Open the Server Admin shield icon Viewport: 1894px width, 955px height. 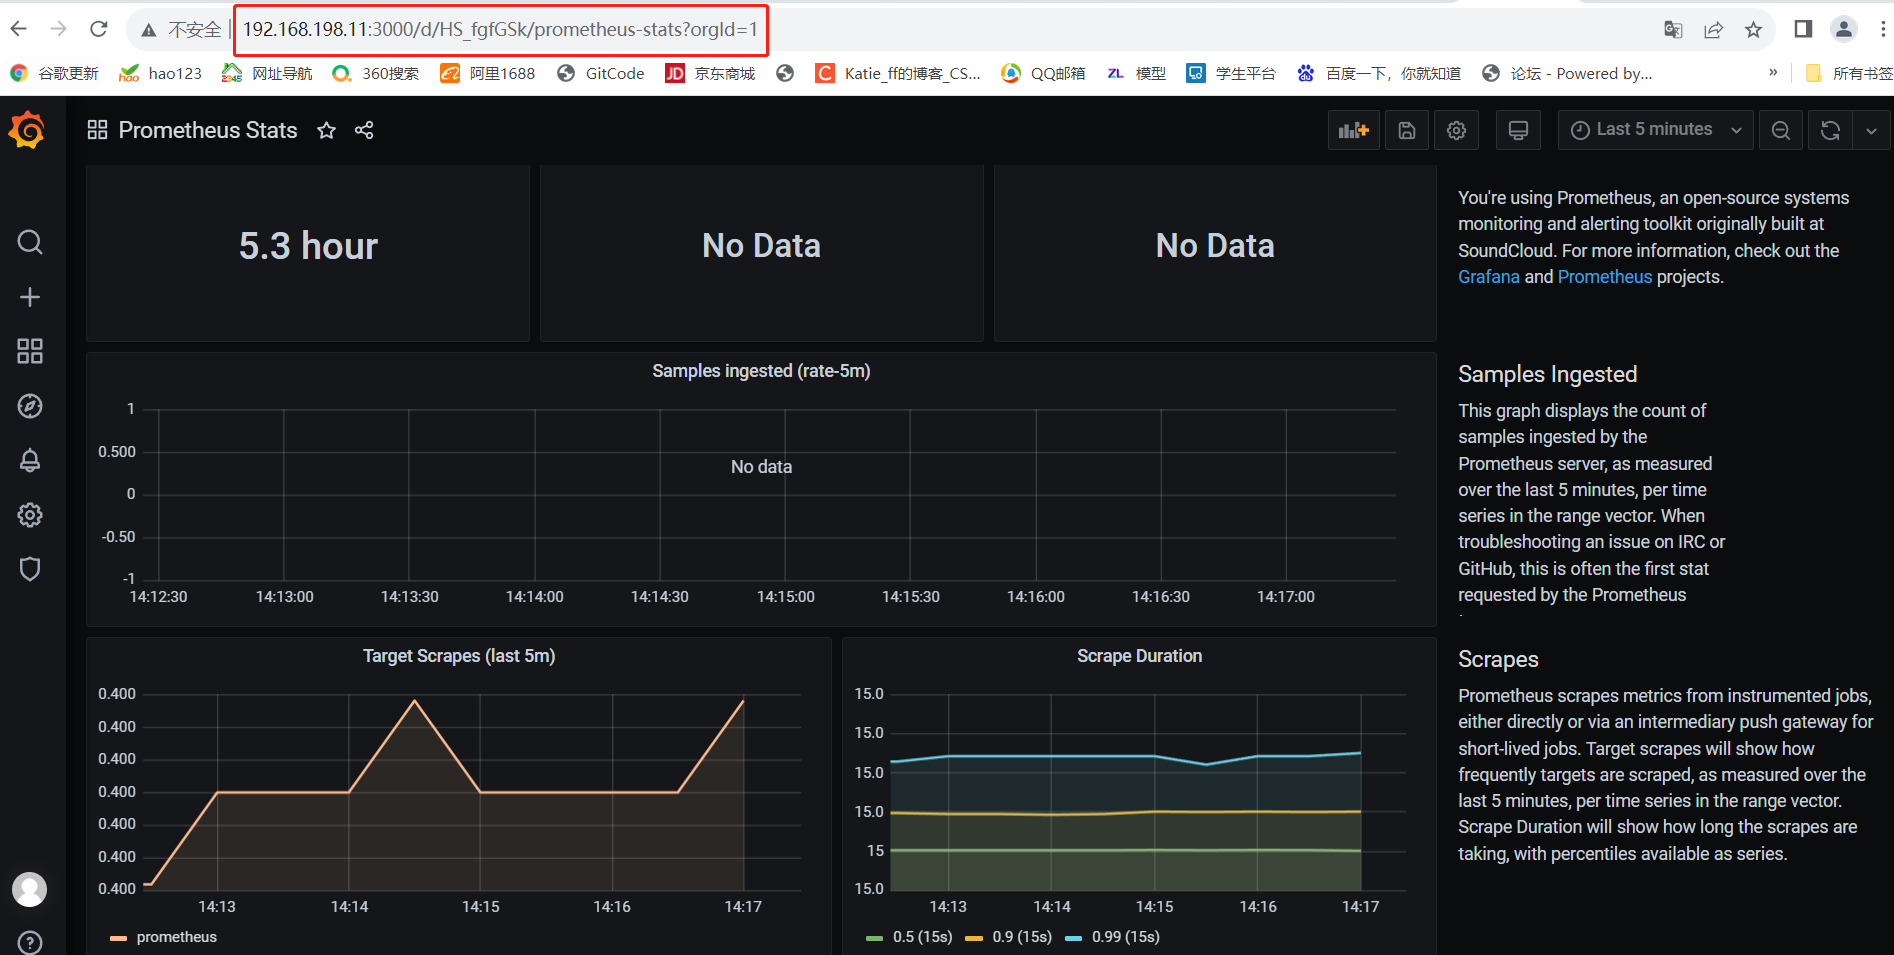(30, 569)
